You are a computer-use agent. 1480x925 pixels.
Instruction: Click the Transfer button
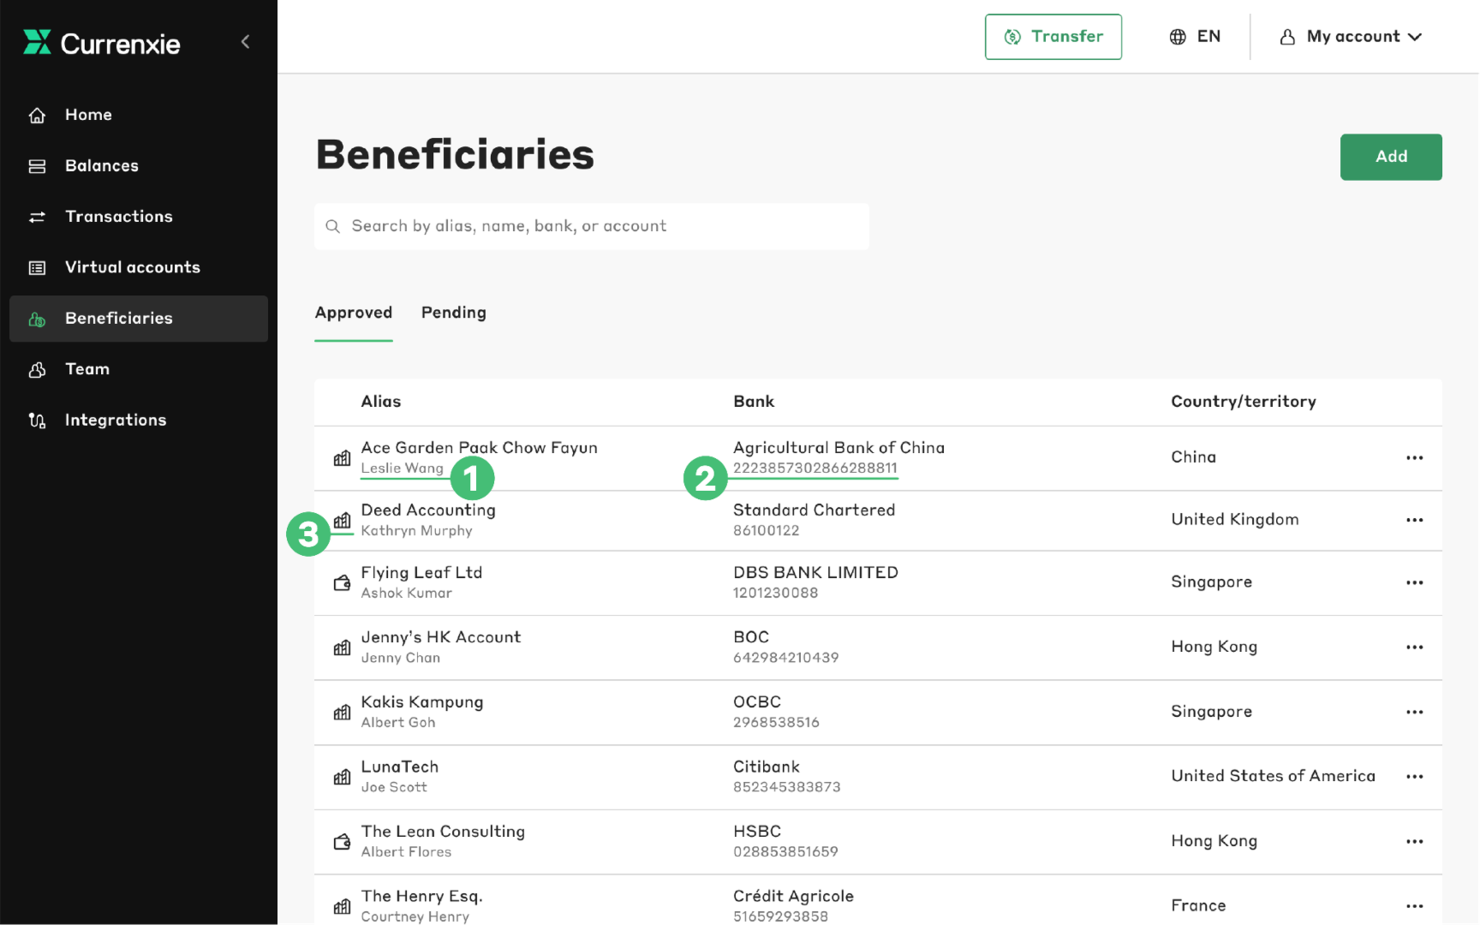(x=1053, y=36)
